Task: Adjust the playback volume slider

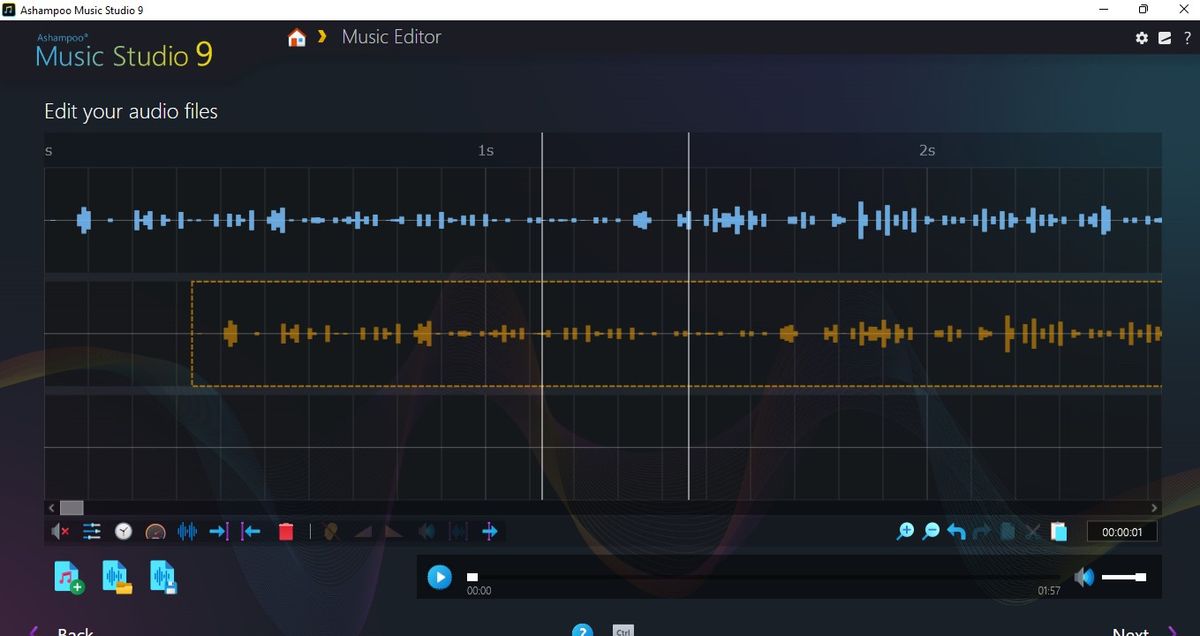Action: (x=1124, y=577)
